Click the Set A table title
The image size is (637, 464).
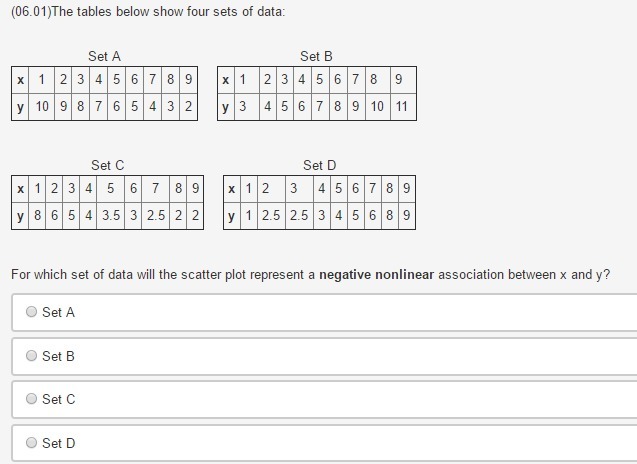point(104,56)
